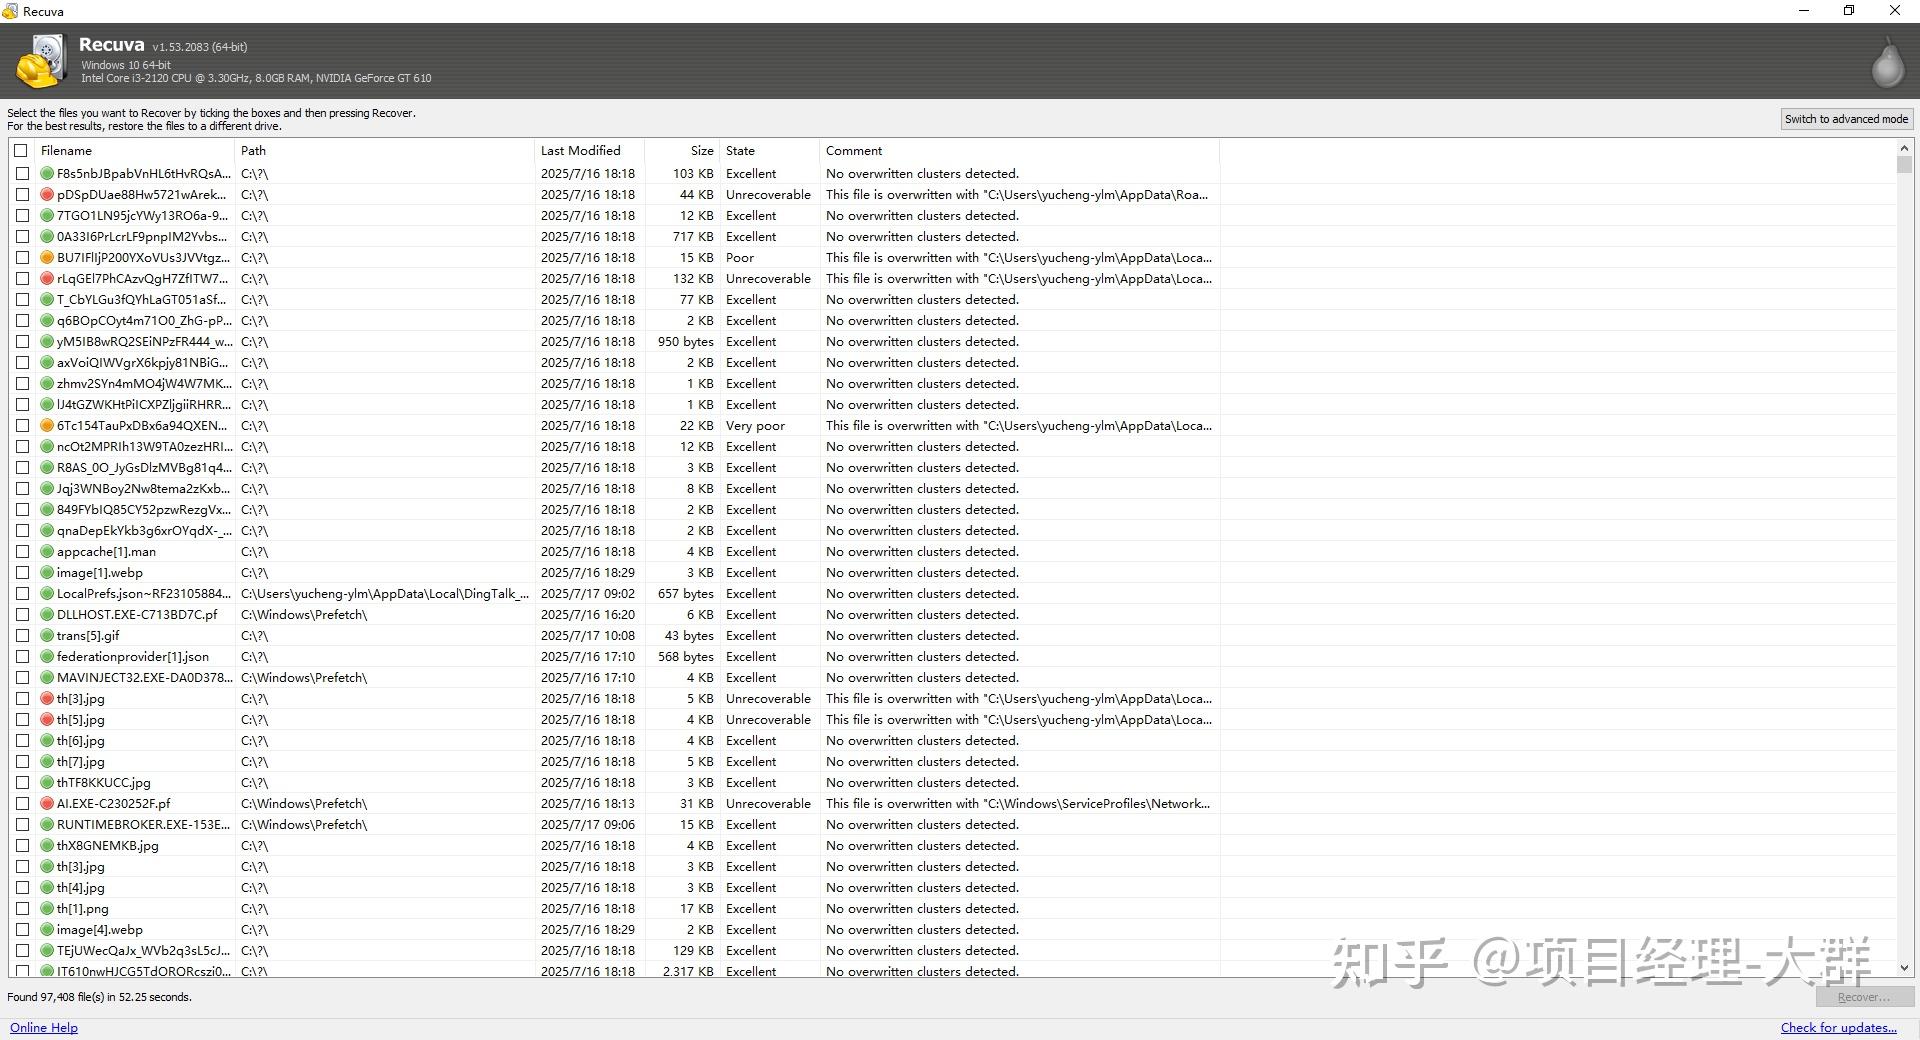This screenshot has width=1920, height=1040.
Task: Click the scrollbar down arrow
Action: click(1903, 968)
